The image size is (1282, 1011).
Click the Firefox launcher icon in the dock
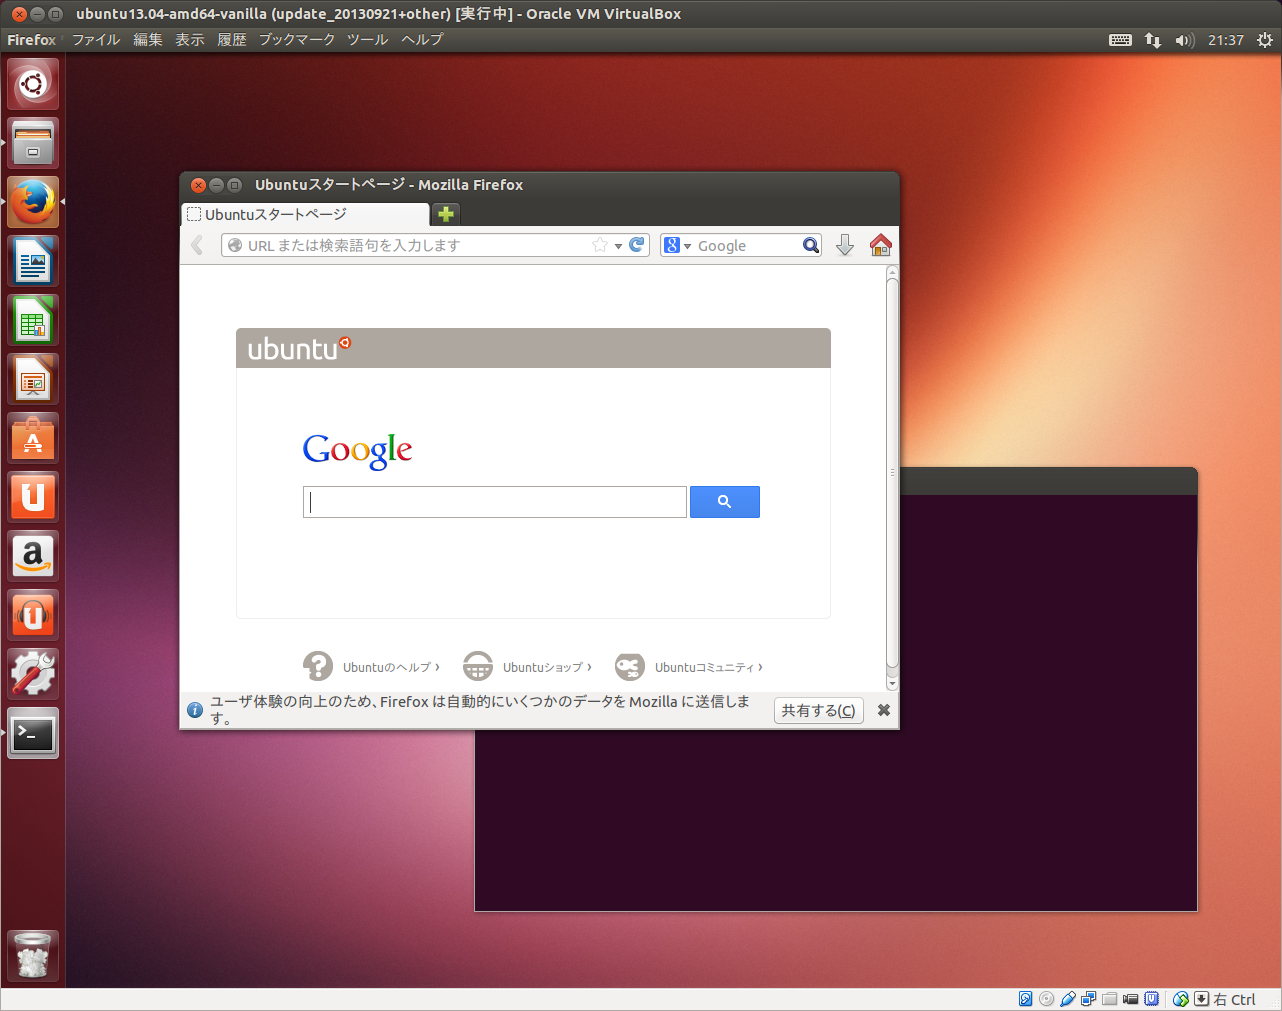coord(33,202)
